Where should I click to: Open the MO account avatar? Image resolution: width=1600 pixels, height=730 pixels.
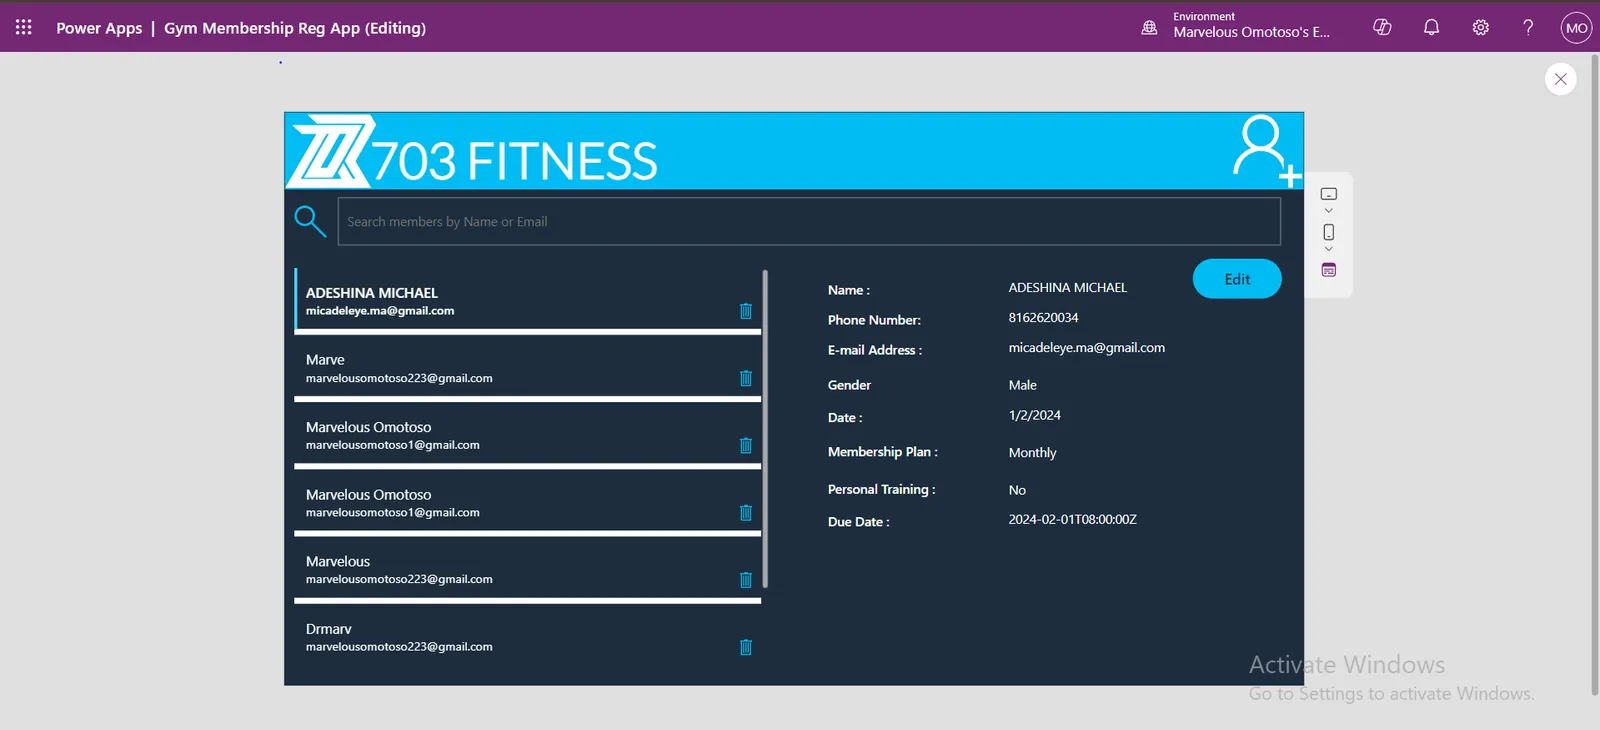click(1576, 27)
